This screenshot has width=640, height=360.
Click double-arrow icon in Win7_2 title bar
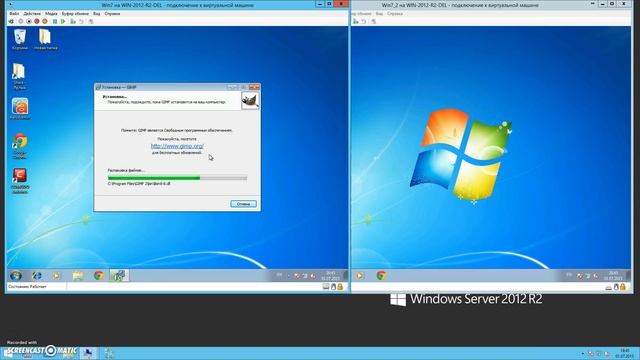click(x=592, y=3)
